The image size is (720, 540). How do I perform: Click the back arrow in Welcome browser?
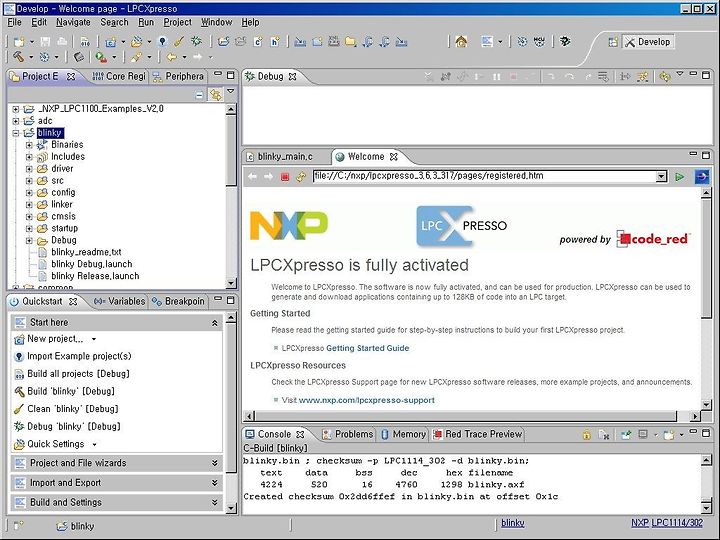[x=252, y=177]
